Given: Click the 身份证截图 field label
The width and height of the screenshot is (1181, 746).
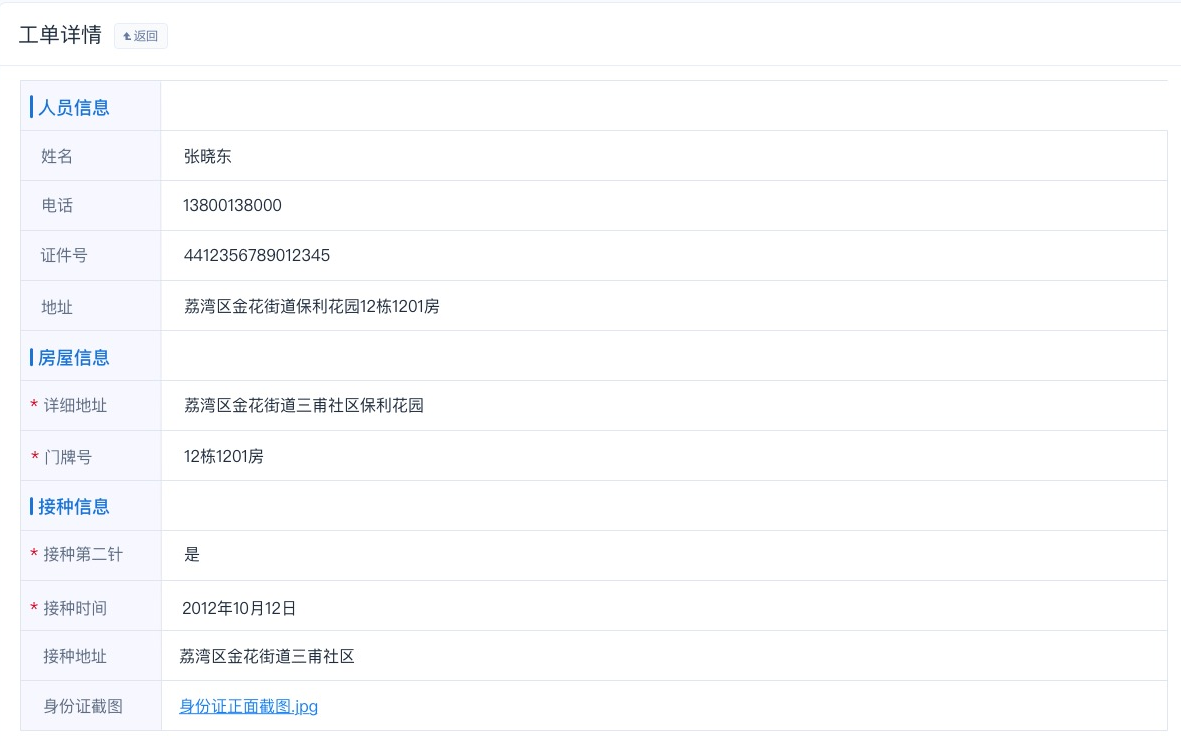Looking at the screenshot, I should point(83,706).
